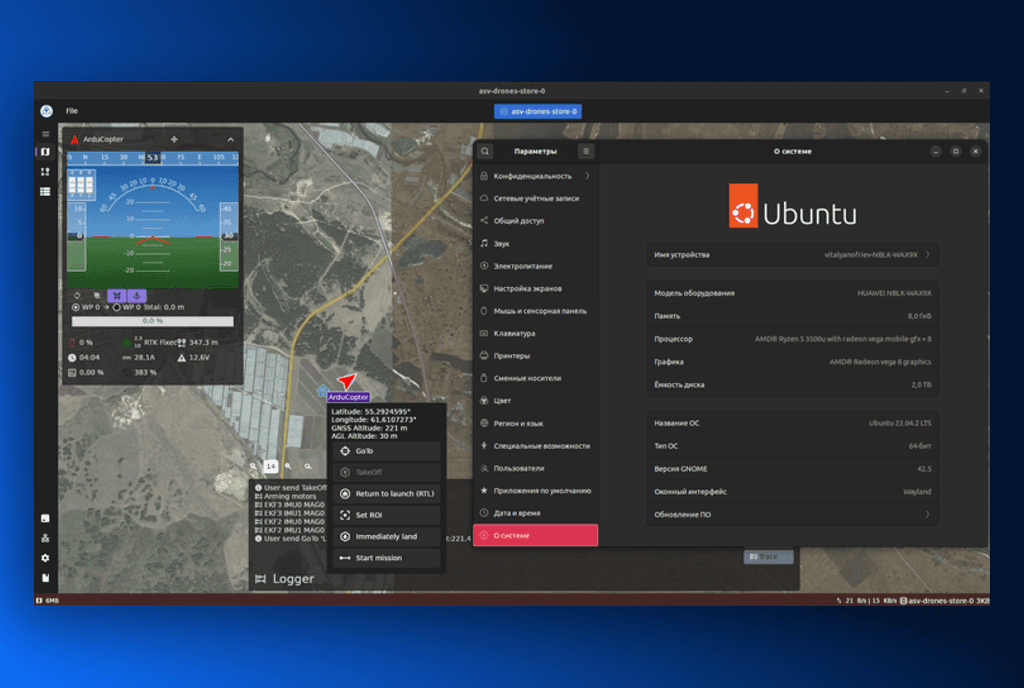The height and width of the screenshot is (688, 1024).
Task: Click the Trace button at the bottom
Action: [767, 555]
